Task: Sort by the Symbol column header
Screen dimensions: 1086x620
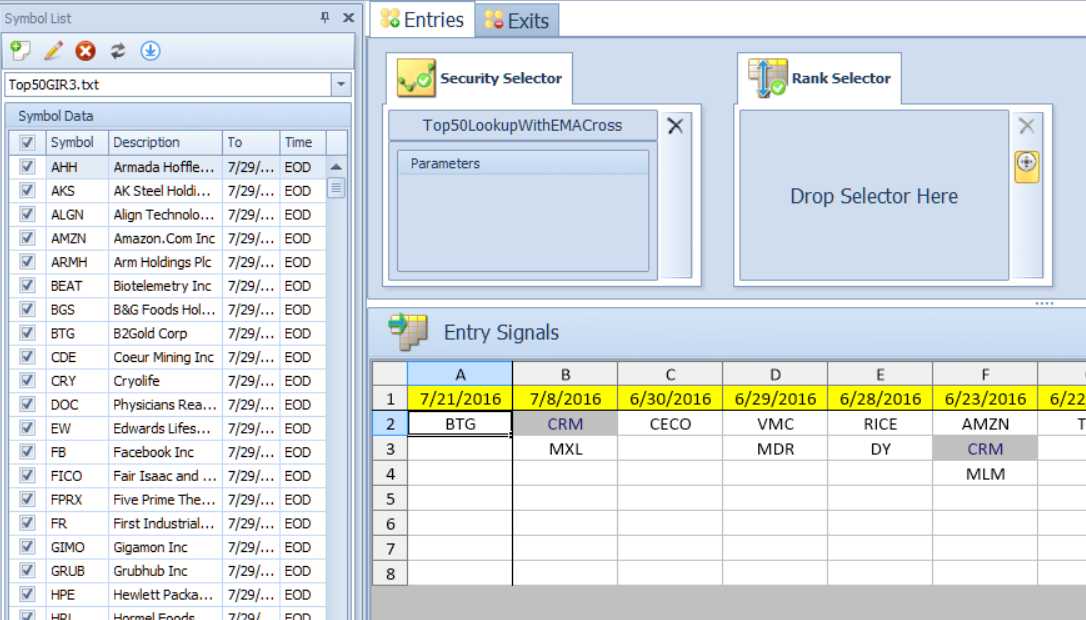Action: coord(77,142)
